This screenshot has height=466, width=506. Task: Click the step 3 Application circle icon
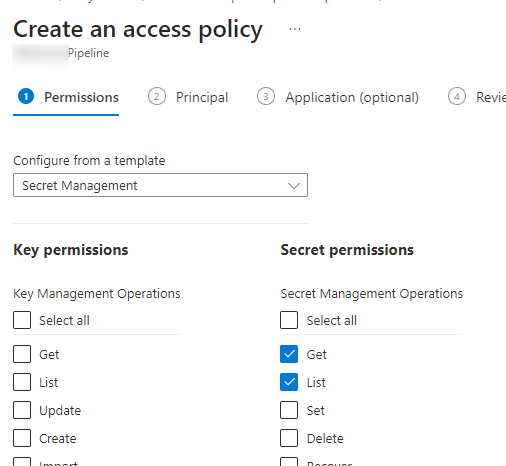tap(266, 97)
